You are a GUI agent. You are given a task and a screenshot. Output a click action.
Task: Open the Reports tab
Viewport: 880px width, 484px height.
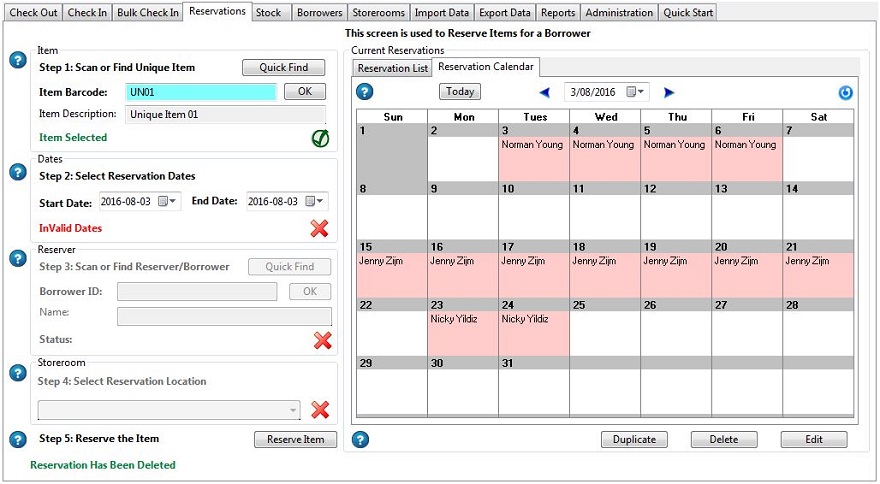point(557,12)
